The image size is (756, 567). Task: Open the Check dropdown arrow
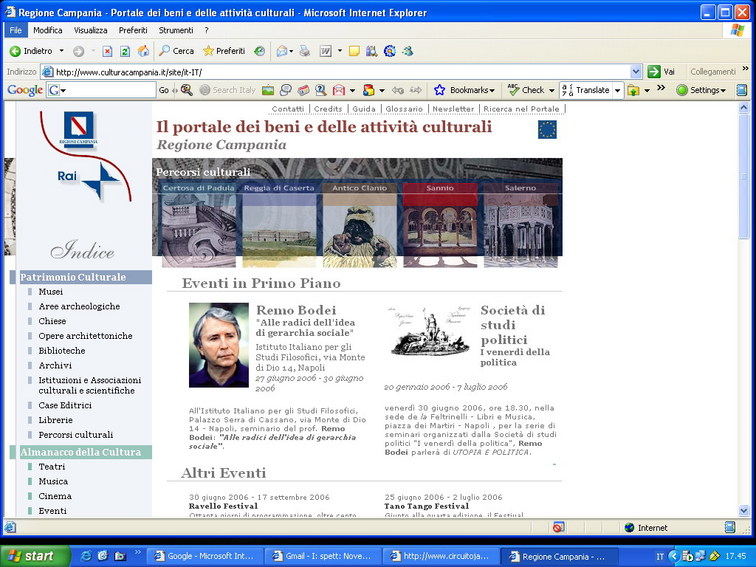[552, 90]
